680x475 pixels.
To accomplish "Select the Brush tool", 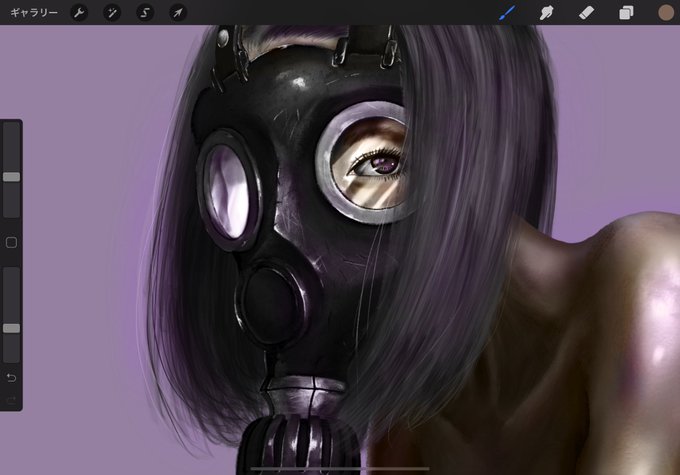I will 507,13.
